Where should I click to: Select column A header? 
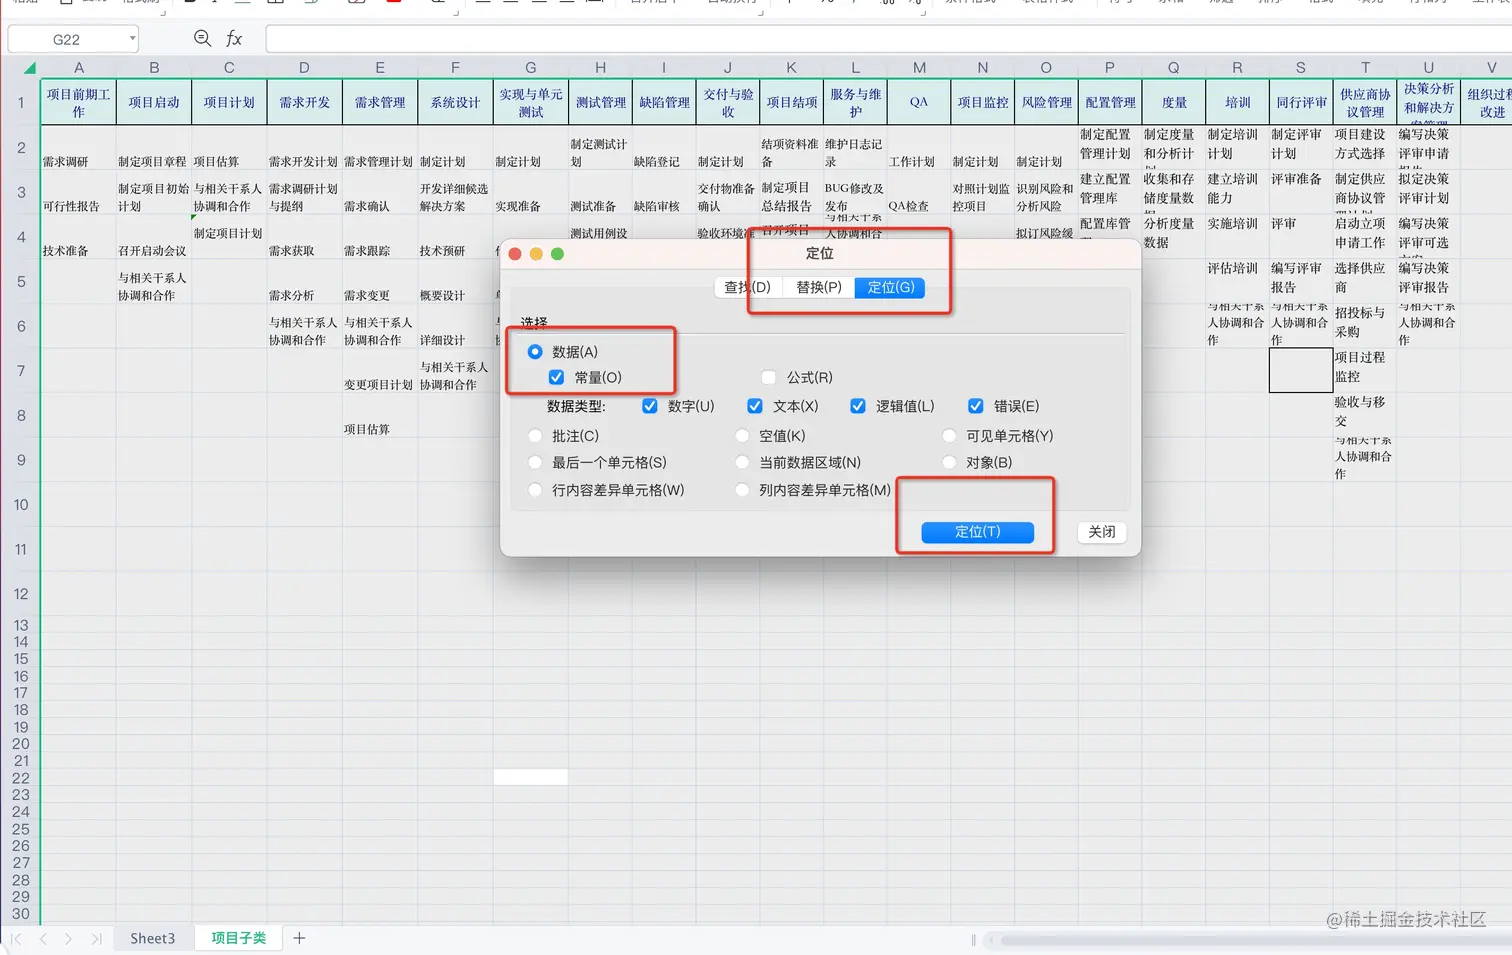[78, 68]
